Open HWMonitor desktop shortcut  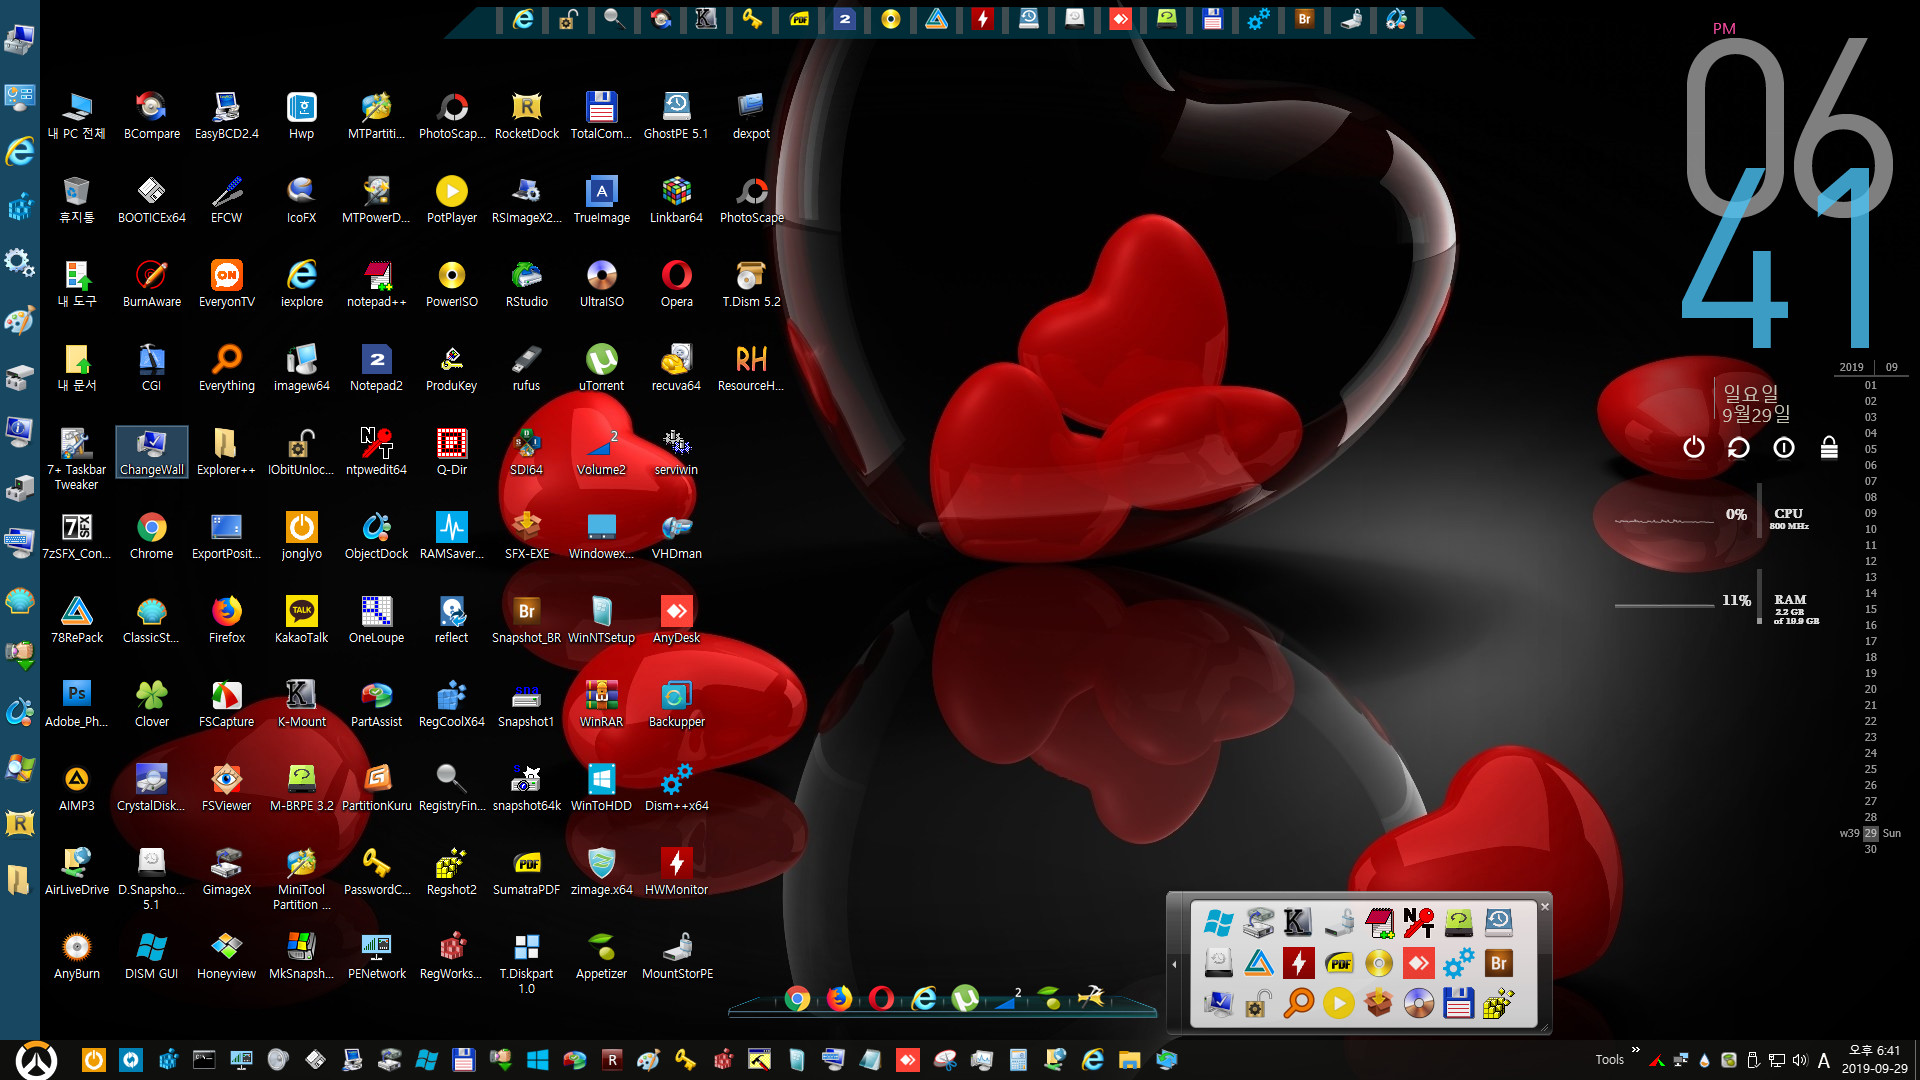coord(676,871)
